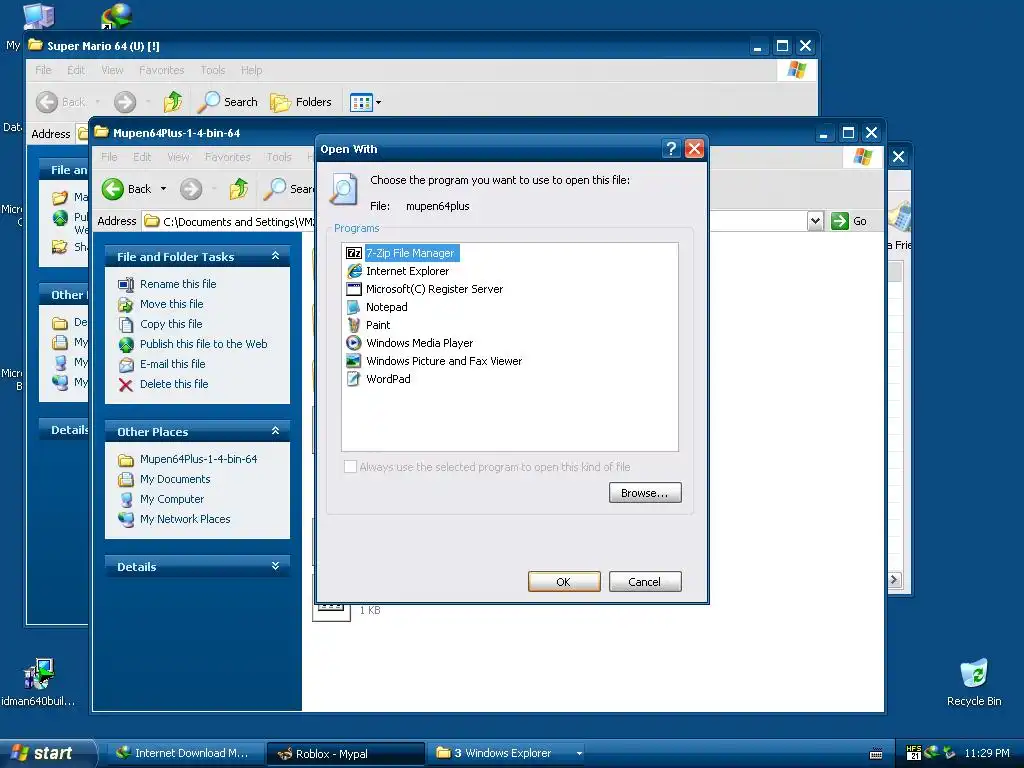
Task: Open My Network Places link
Action: coord(185,519)
